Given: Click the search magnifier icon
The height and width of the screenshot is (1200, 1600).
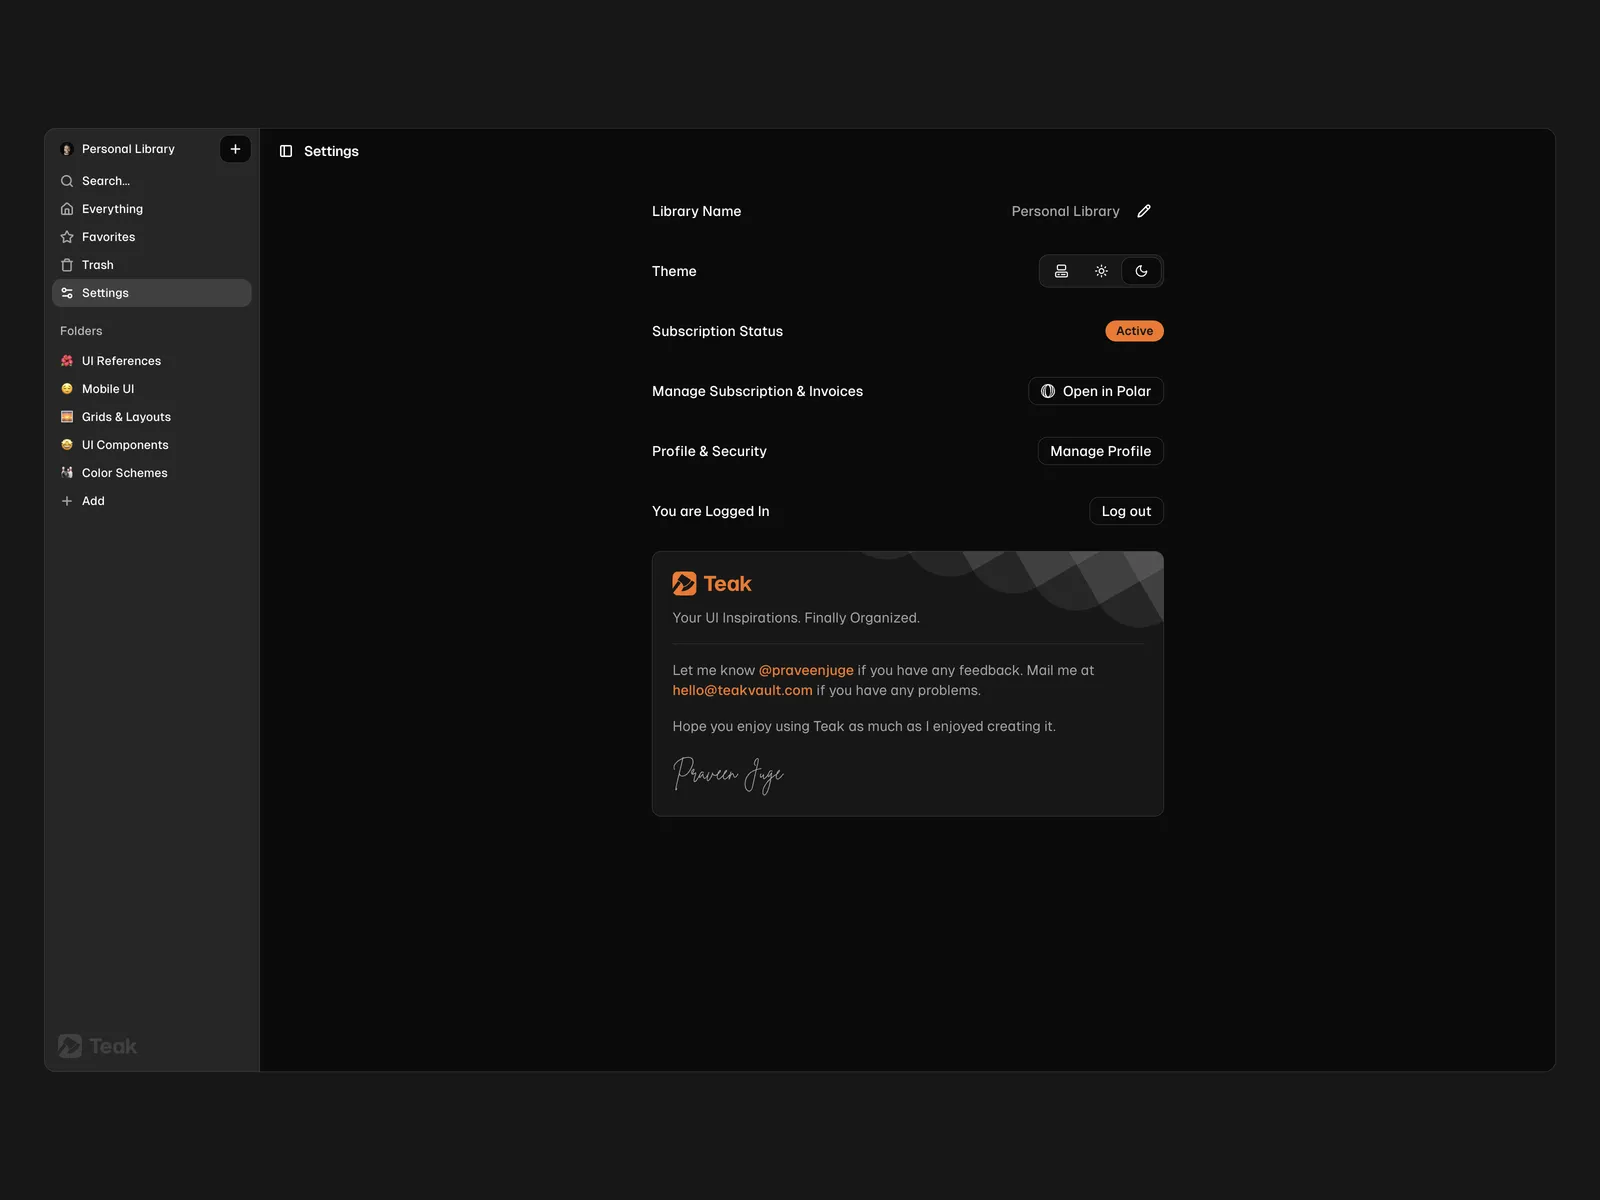Looking at the screenshot, I should click(x=67, y=181).
